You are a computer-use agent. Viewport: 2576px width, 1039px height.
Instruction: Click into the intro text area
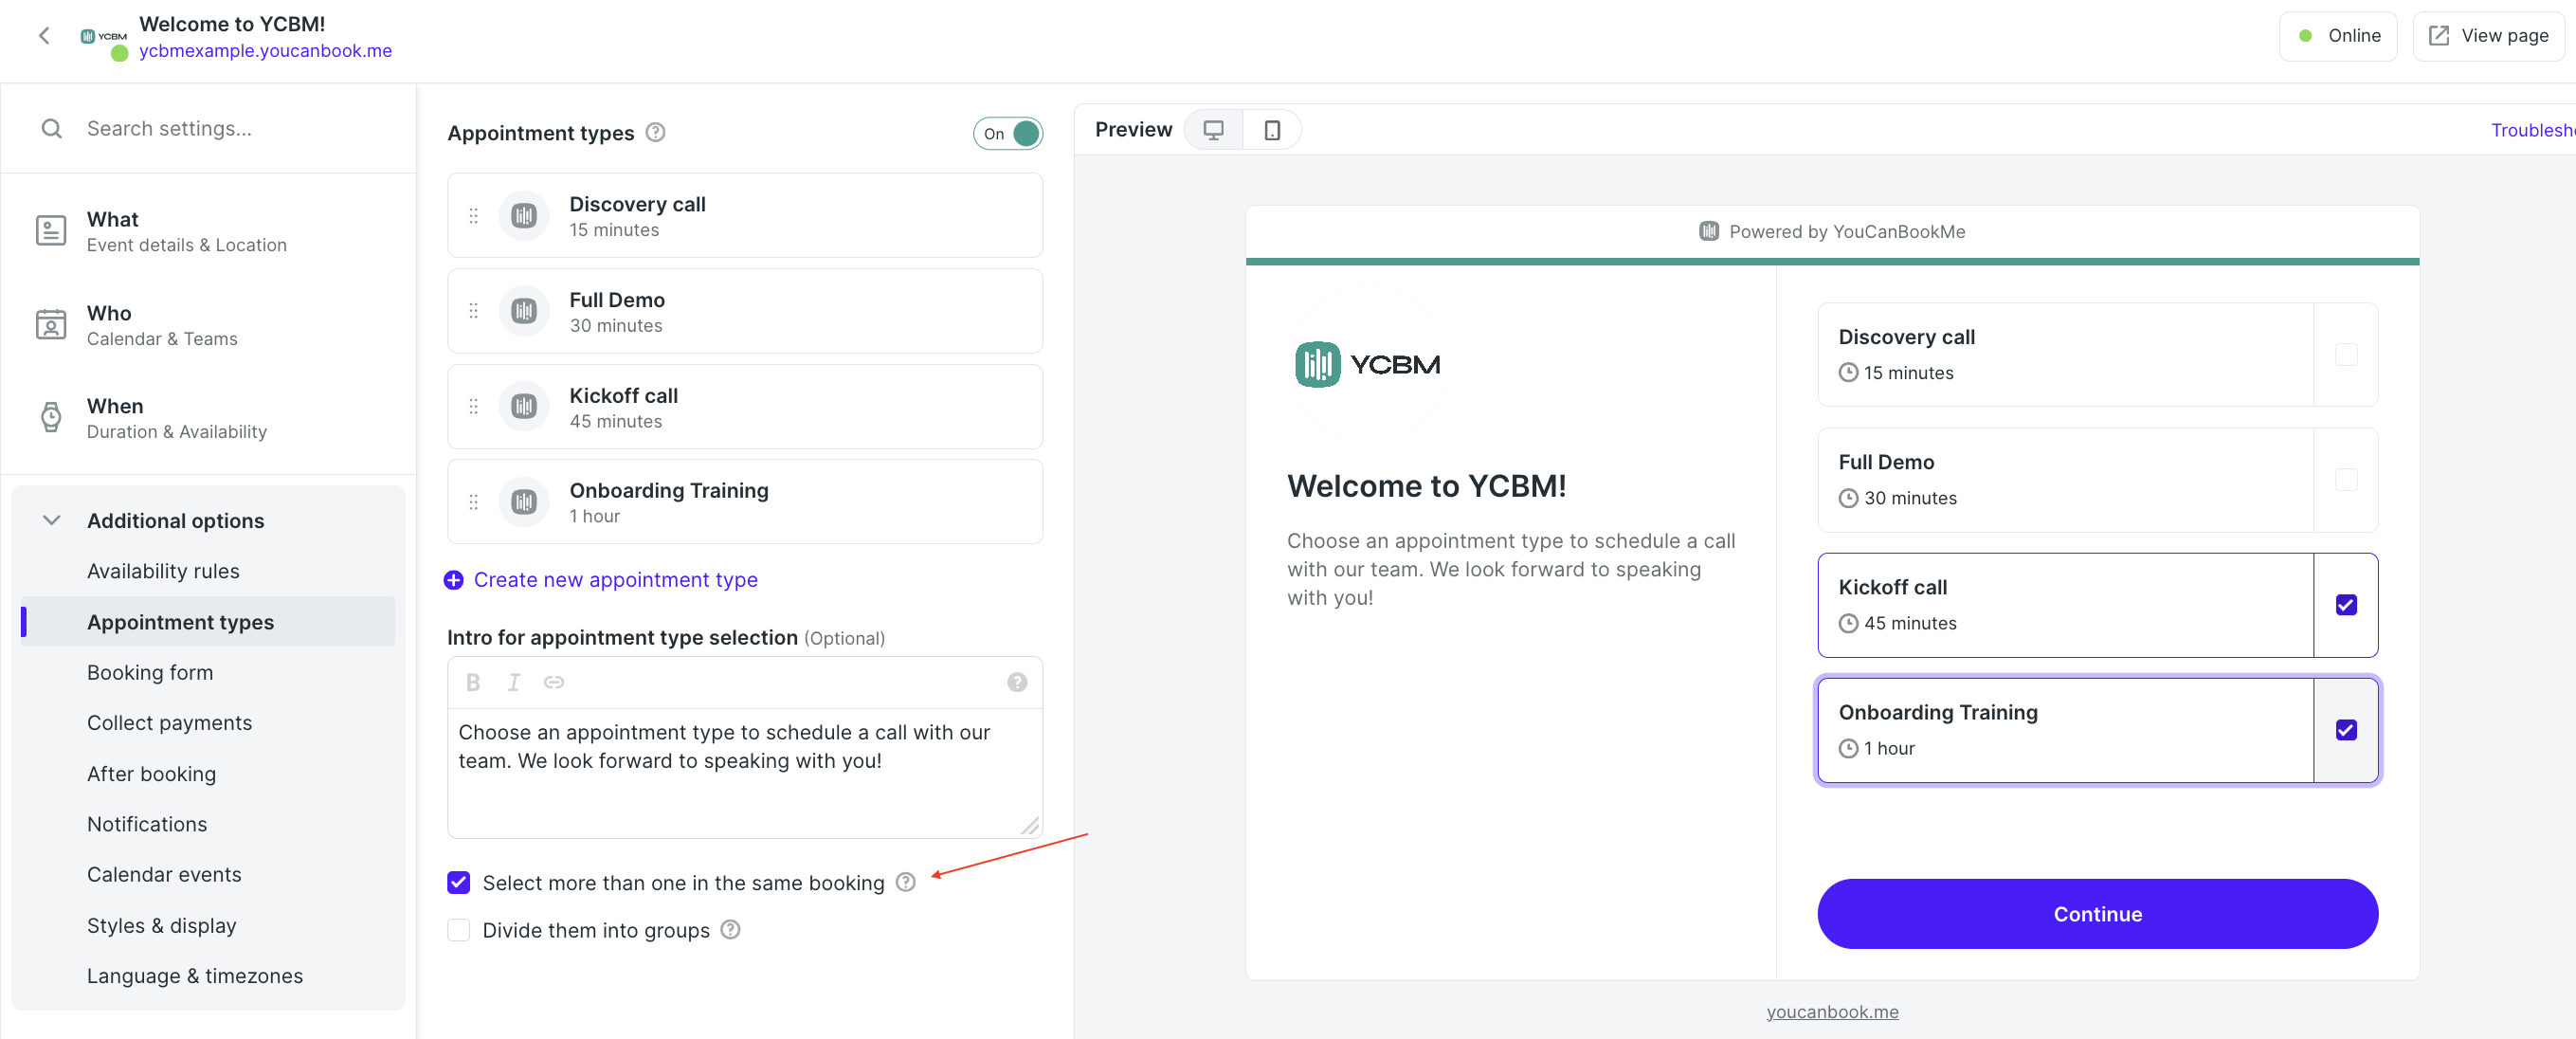pyautogui.click(x=744, y=773)
